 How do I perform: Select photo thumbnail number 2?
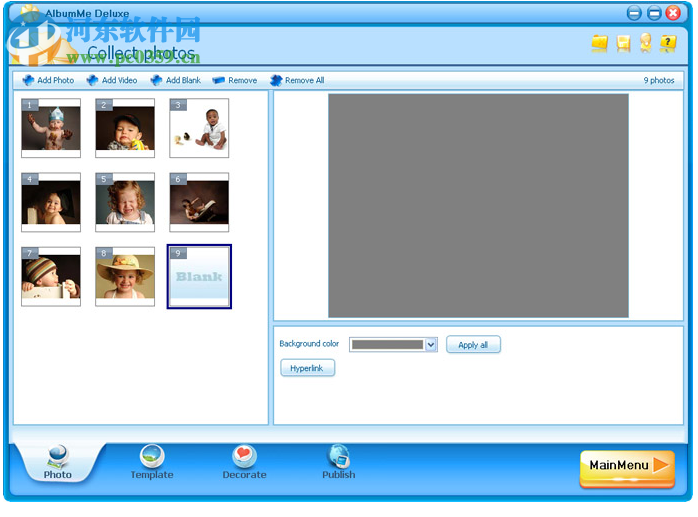tap(125, 128)
